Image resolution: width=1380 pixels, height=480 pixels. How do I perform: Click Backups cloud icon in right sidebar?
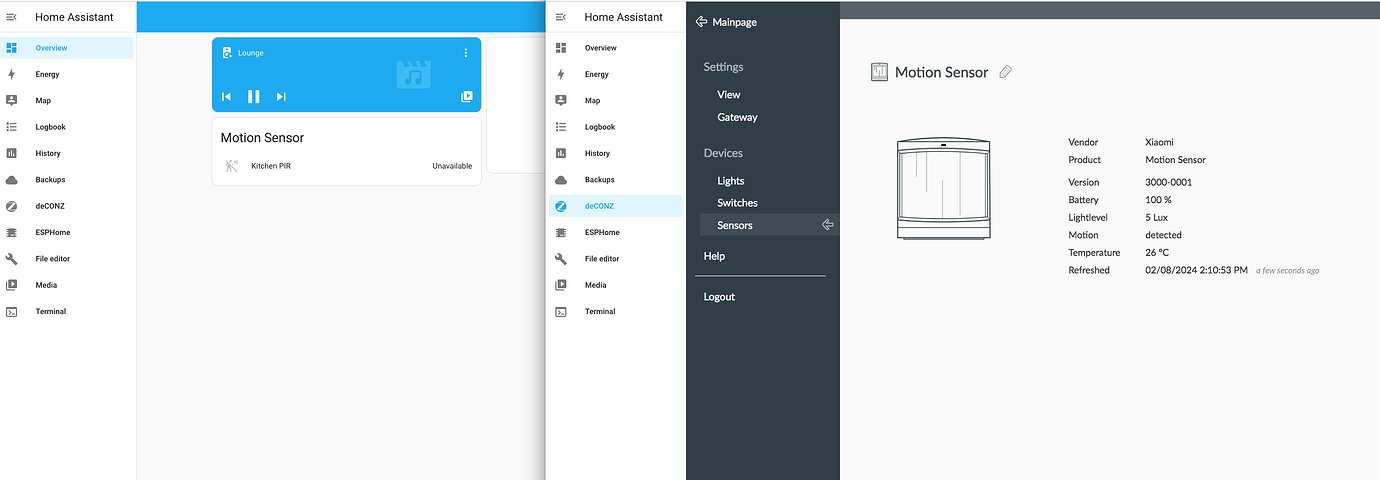point(561,179)
